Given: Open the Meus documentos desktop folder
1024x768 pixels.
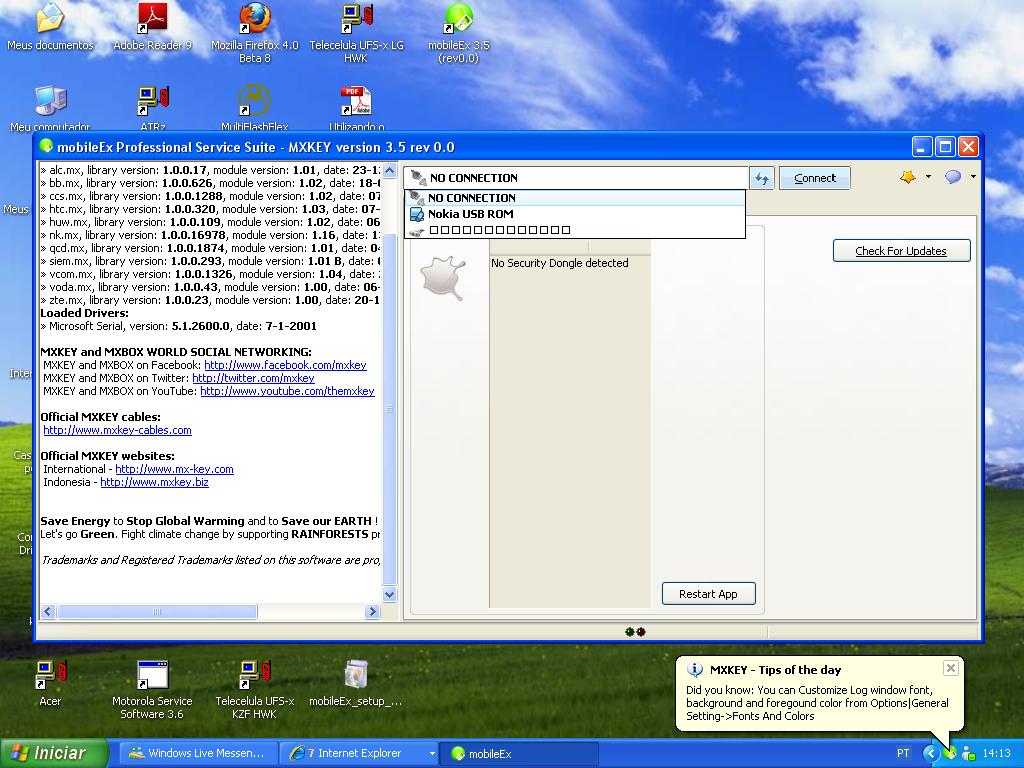Looking at the screenshot, I should (50, 27).
